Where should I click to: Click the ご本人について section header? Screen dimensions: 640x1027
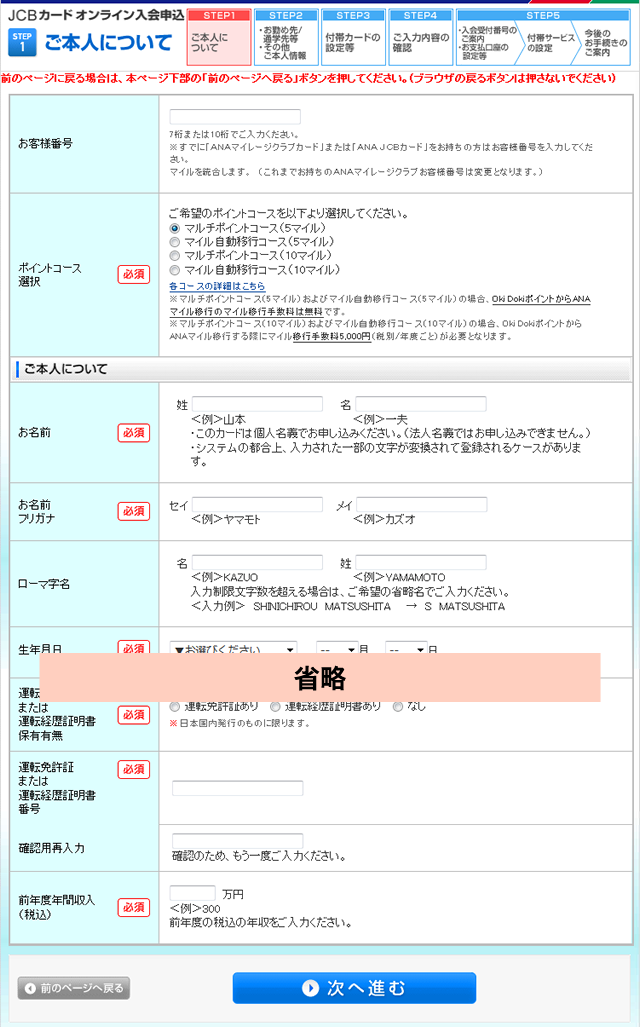[x=321, y=369]
